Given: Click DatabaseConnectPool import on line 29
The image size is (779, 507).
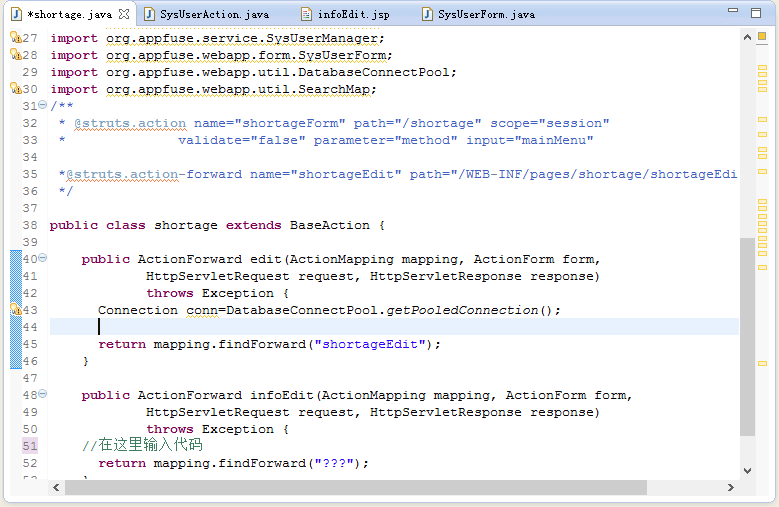Looking at the screenshot, I should 374,72.
